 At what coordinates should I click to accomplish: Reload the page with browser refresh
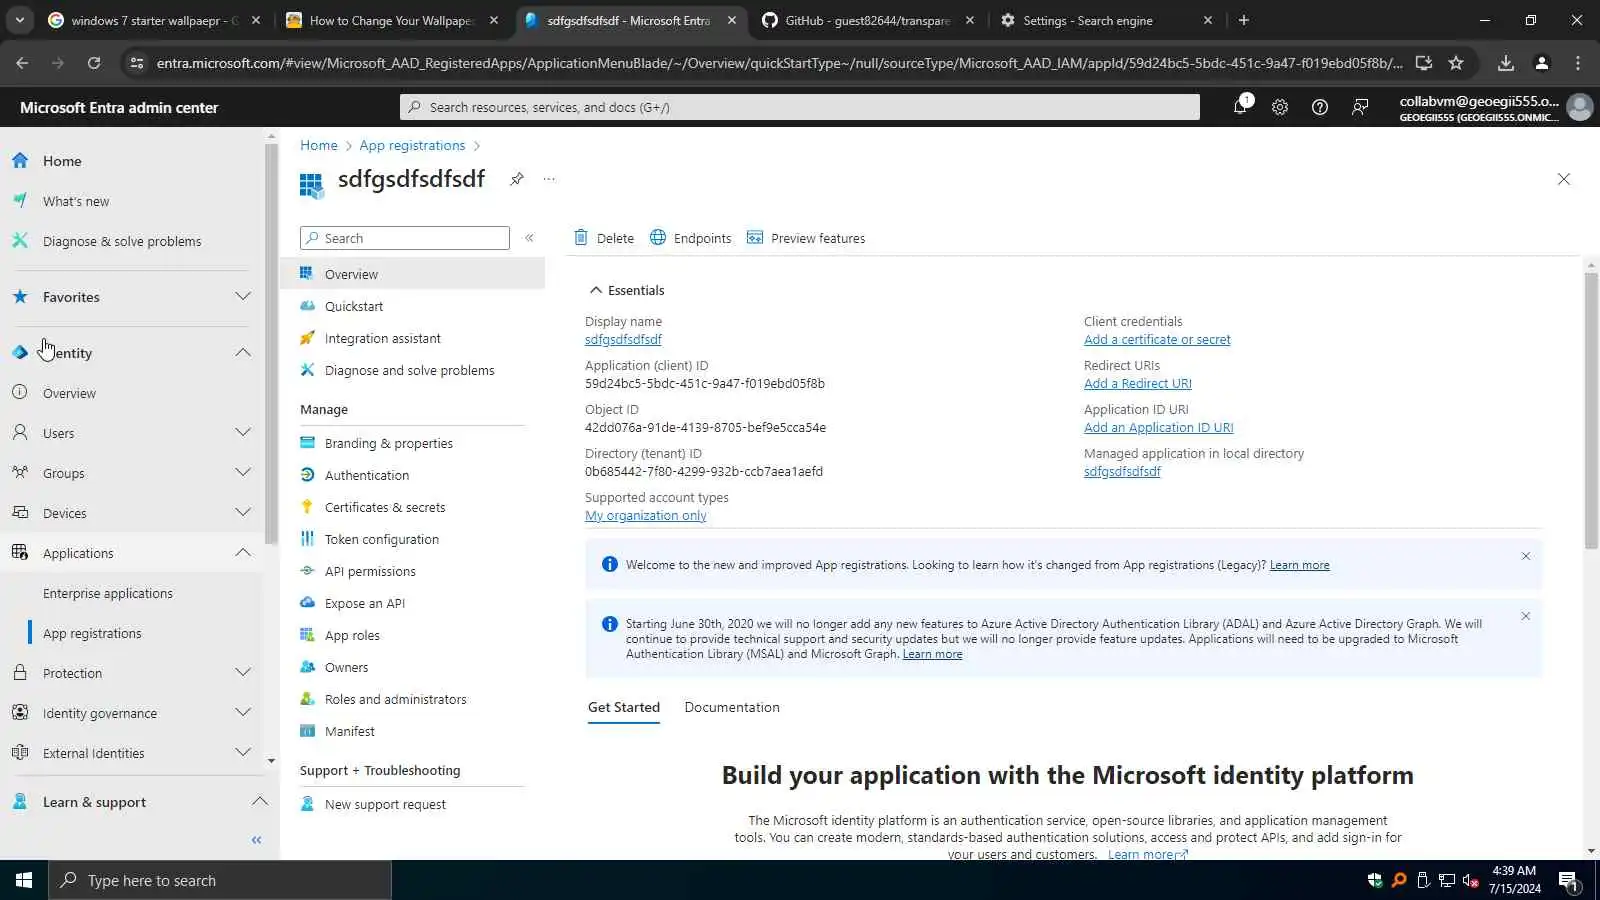pos(94,63)
